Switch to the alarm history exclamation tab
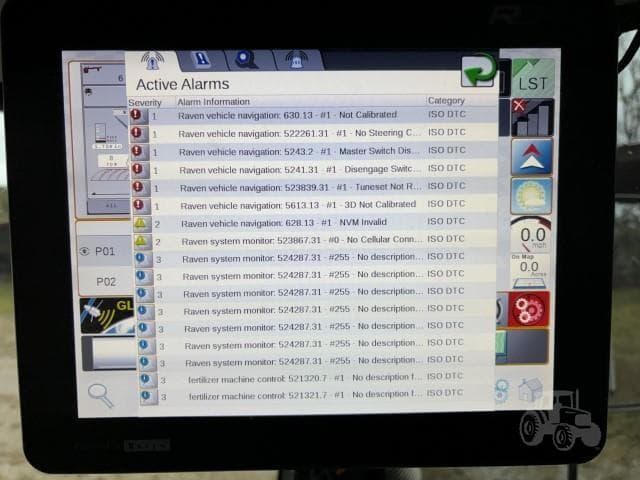The width and height of the screenshot is (640, 480). click(202, 60)
